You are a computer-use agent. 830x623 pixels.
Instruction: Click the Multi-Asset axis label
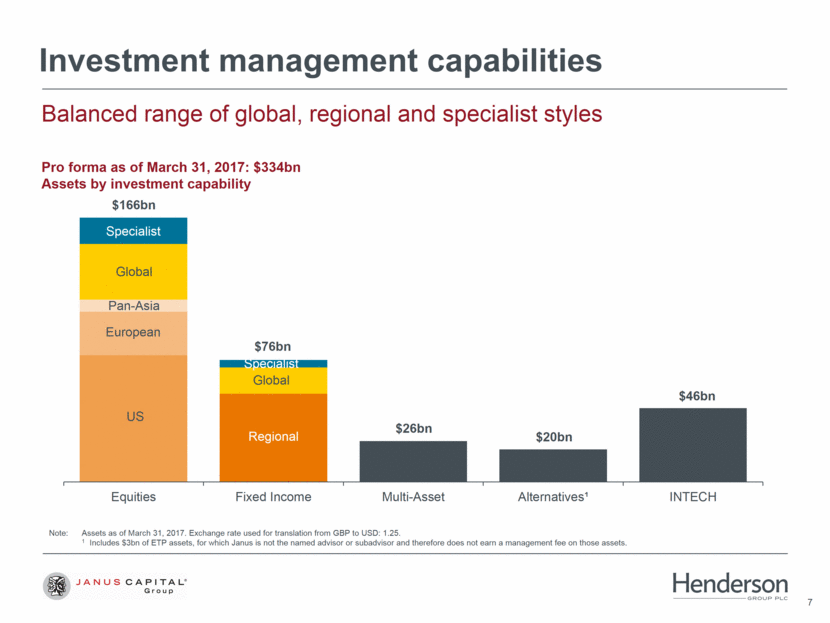pyautogui.click(x=413, y=496)
